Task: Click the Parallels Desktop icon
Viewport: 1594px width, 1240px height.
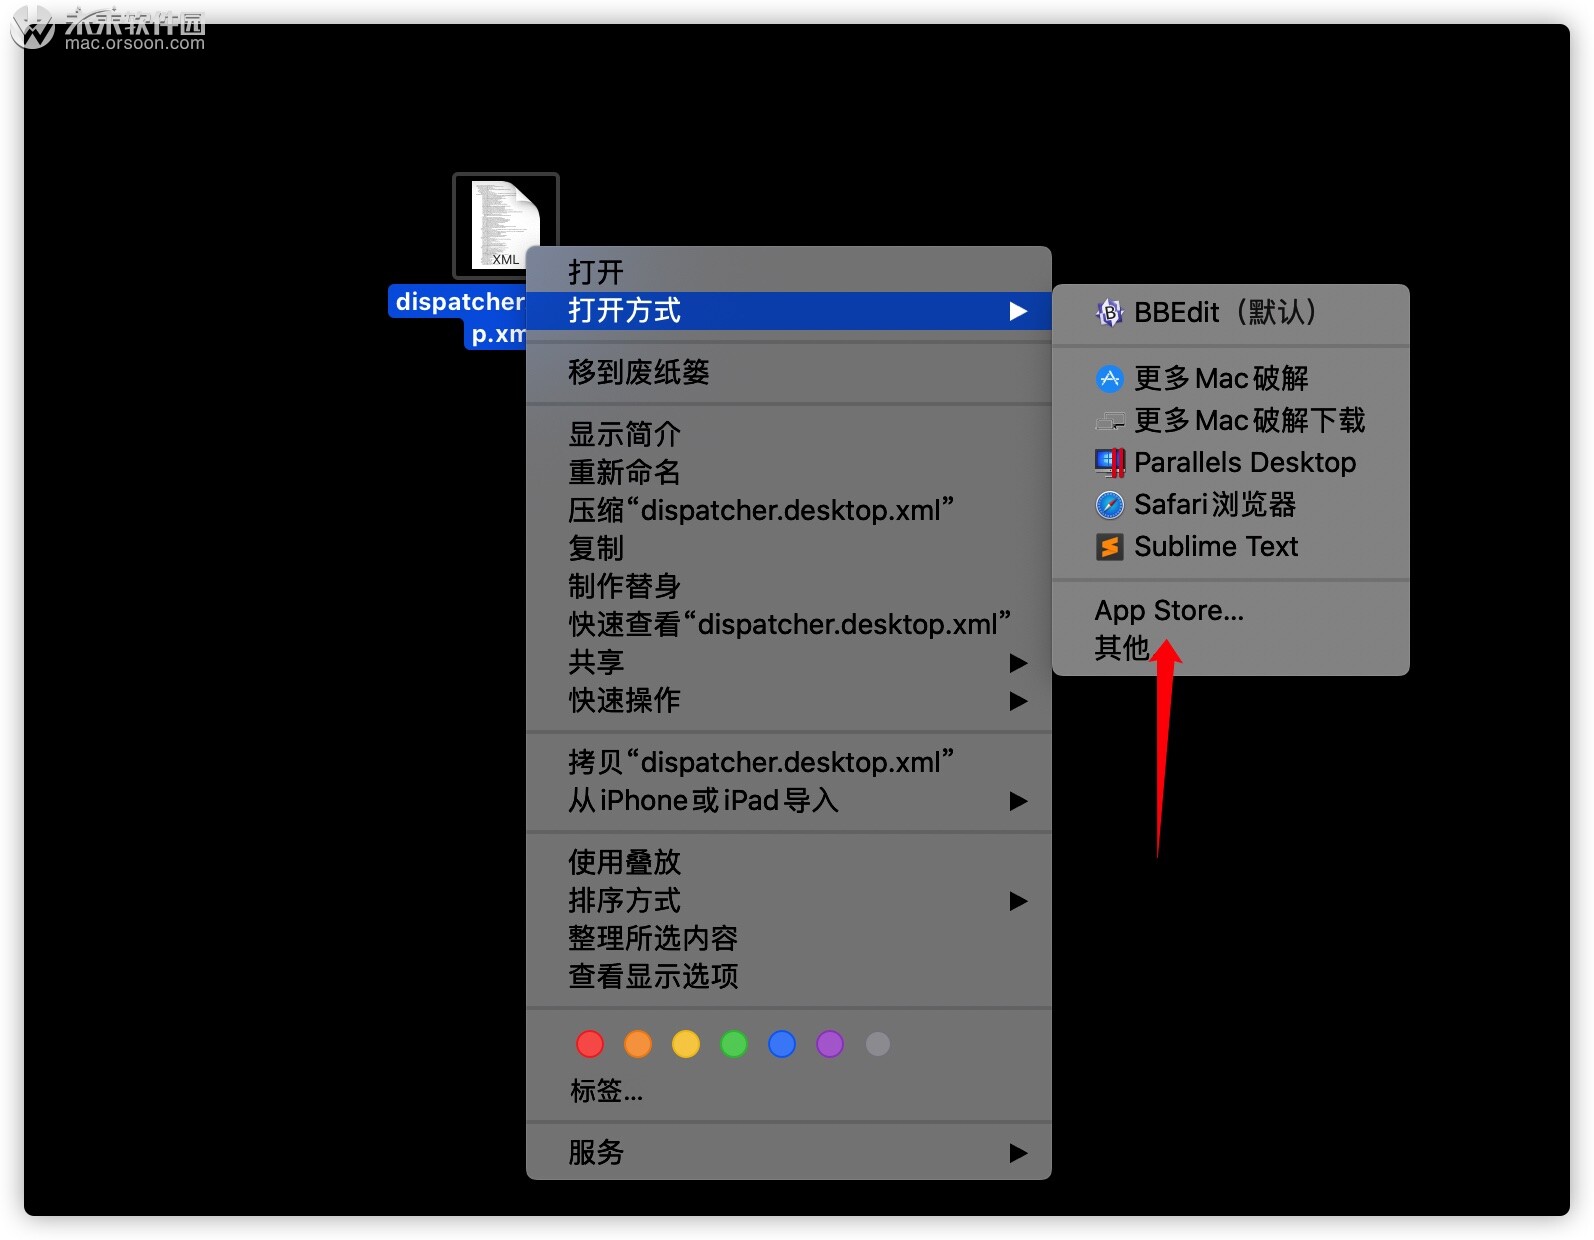Action: coord(1109,463)
